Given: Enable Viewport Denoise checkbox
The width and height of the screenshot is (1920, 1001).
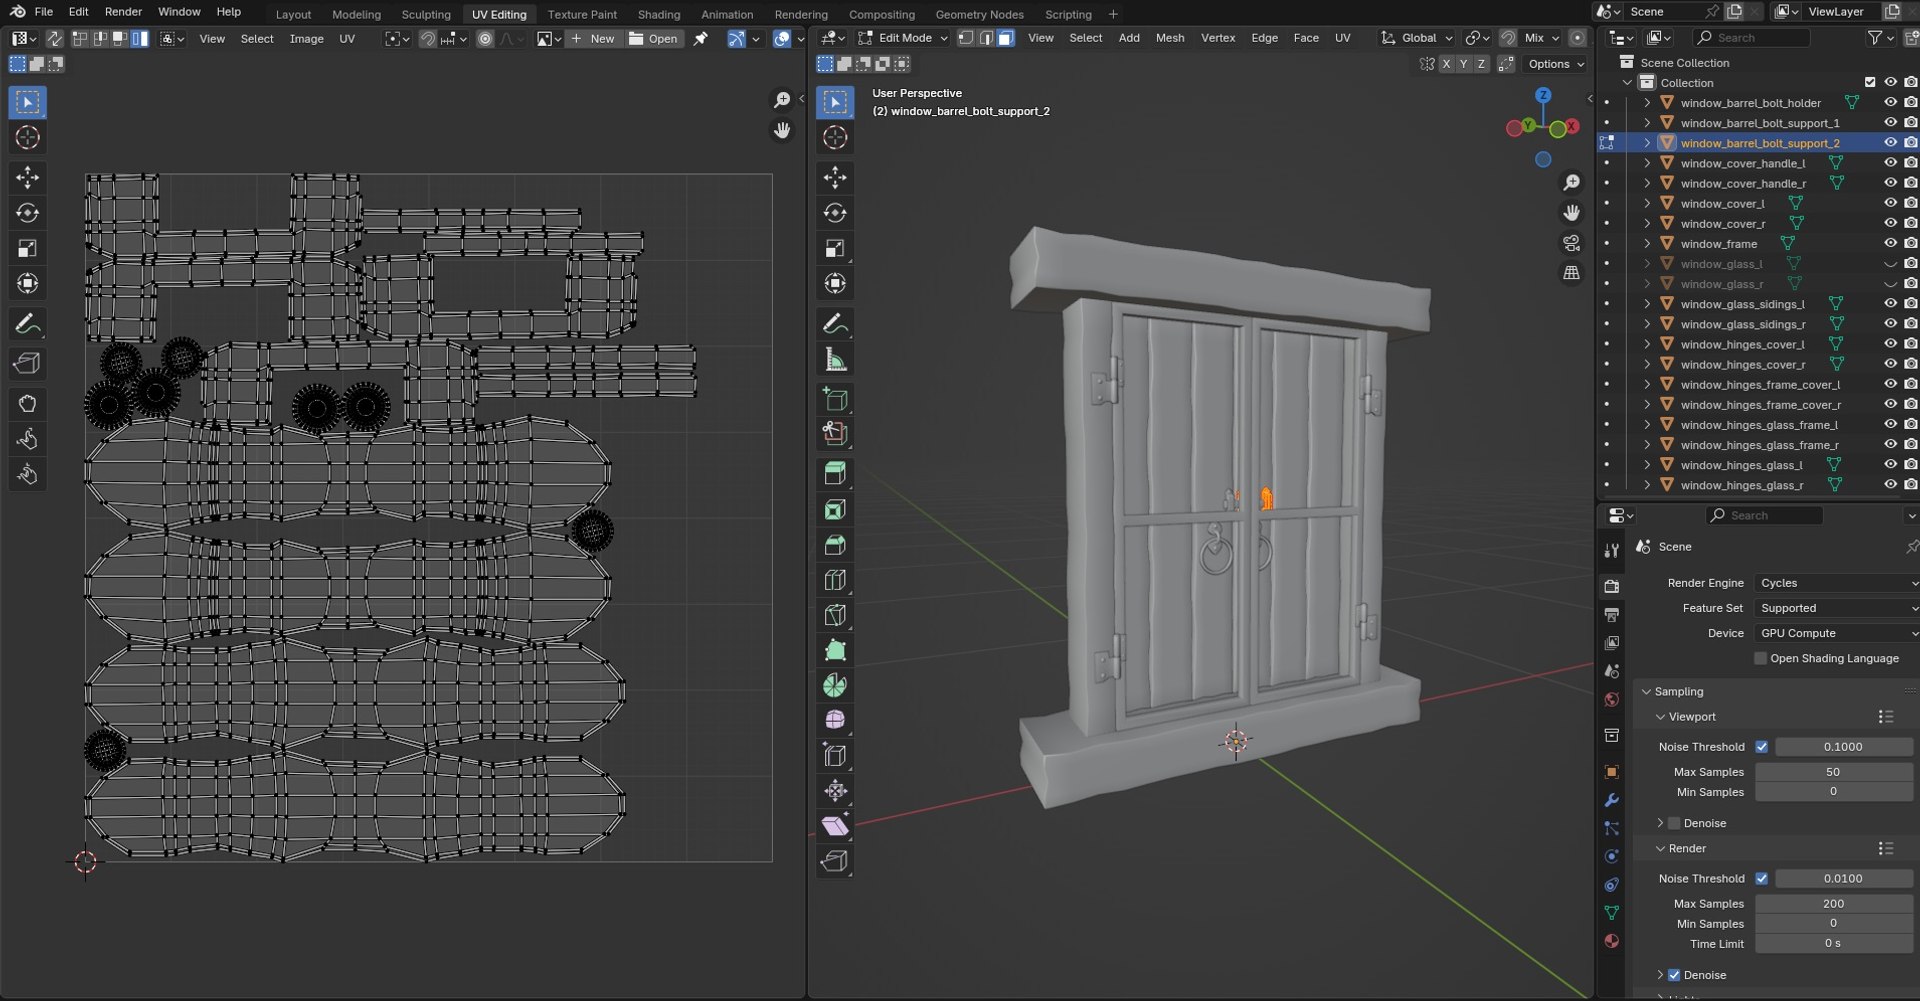Looking at the screenshot, I should tap(1674, 823).
